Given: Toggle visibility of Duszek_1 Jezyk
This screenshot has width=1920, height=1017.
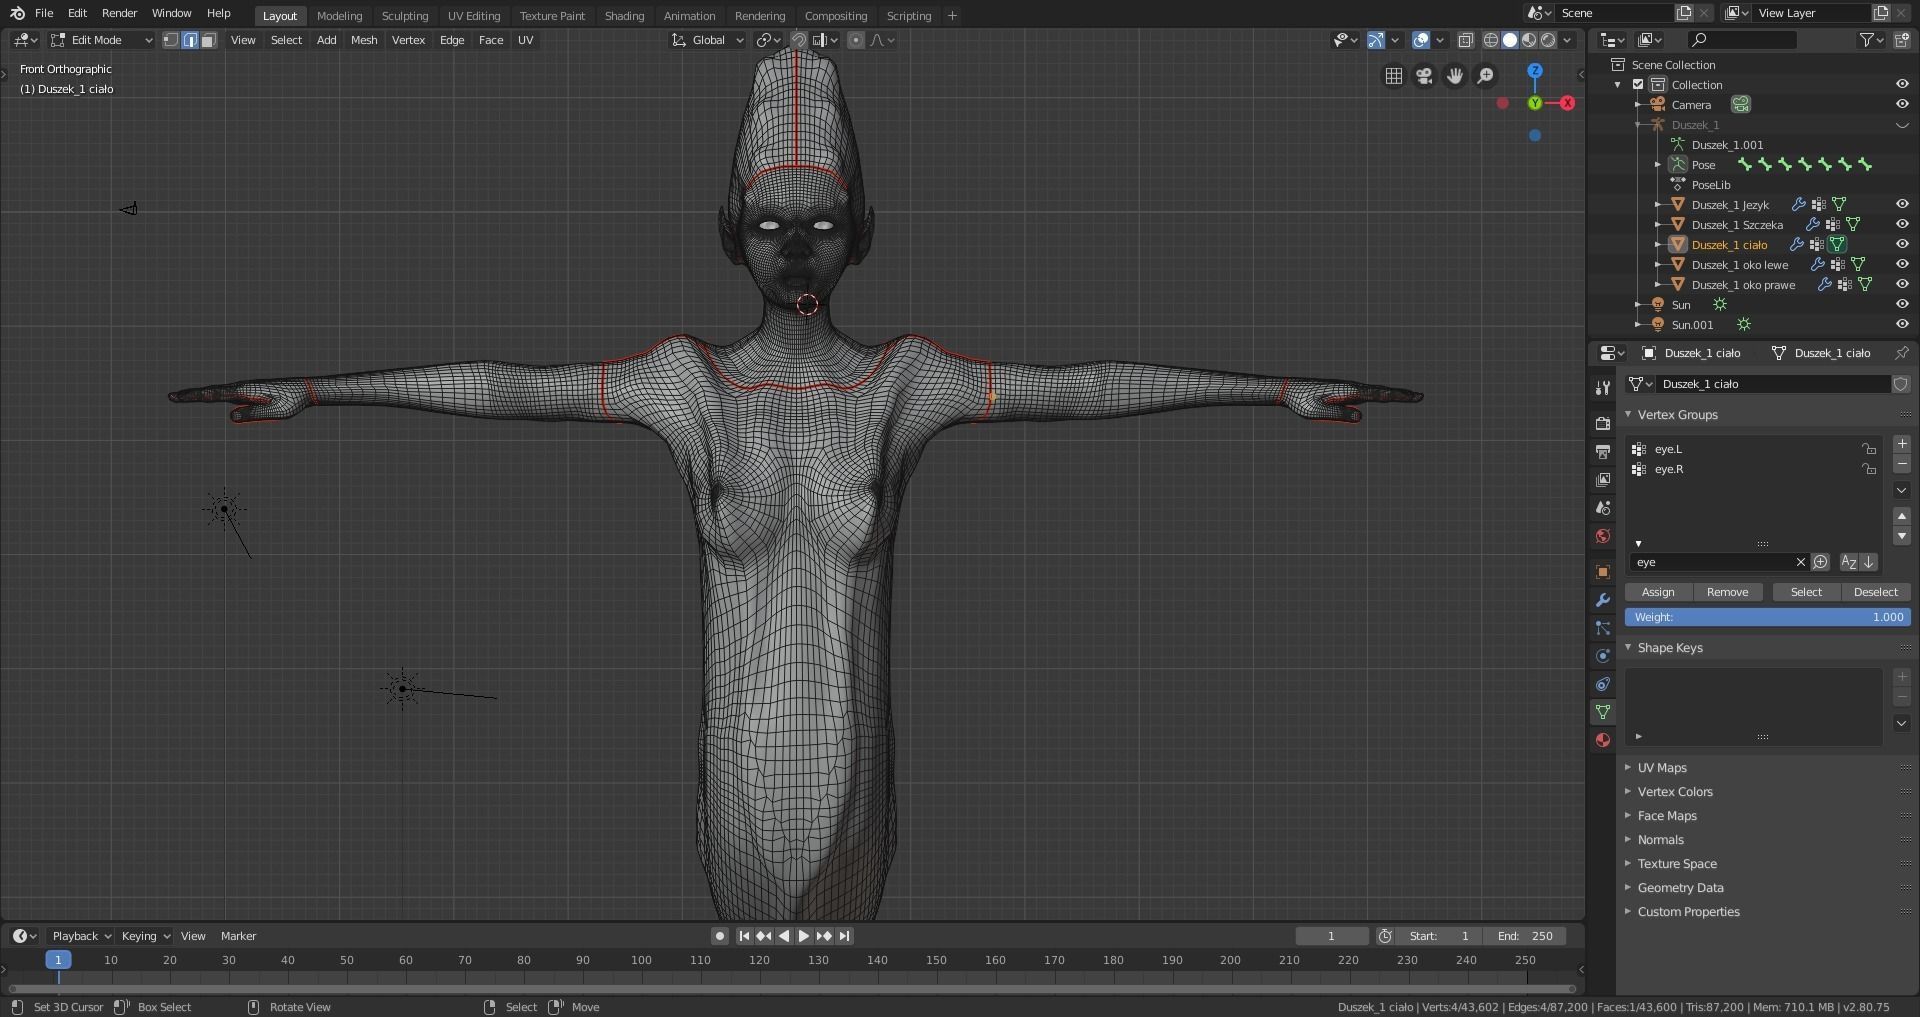Looking at the screenshot, I should (1902, 205).
